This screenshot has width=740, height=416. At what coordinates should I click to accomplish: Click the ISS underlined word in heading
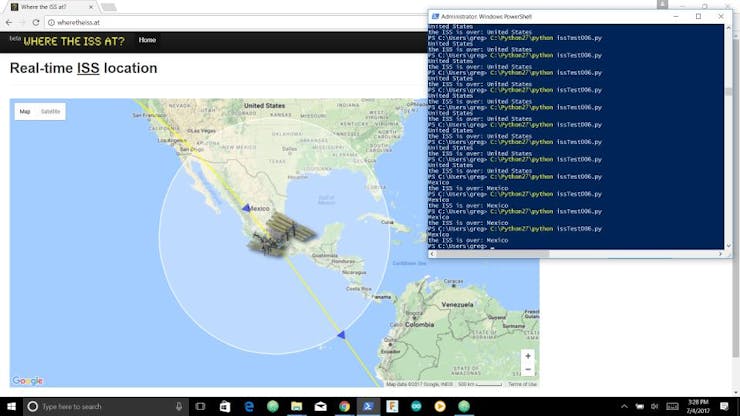(88, 68)
